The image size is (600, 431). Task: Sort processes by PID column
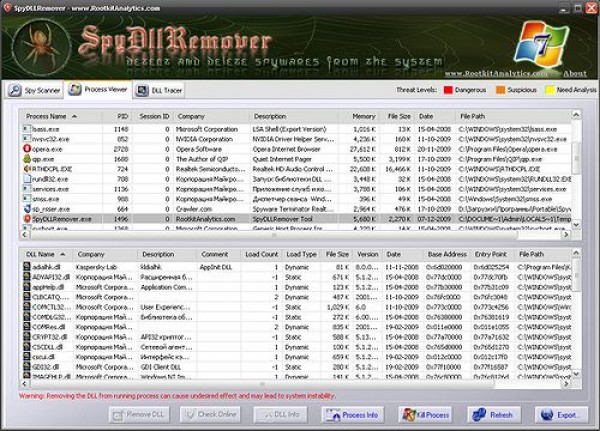(x=117, y=116)
